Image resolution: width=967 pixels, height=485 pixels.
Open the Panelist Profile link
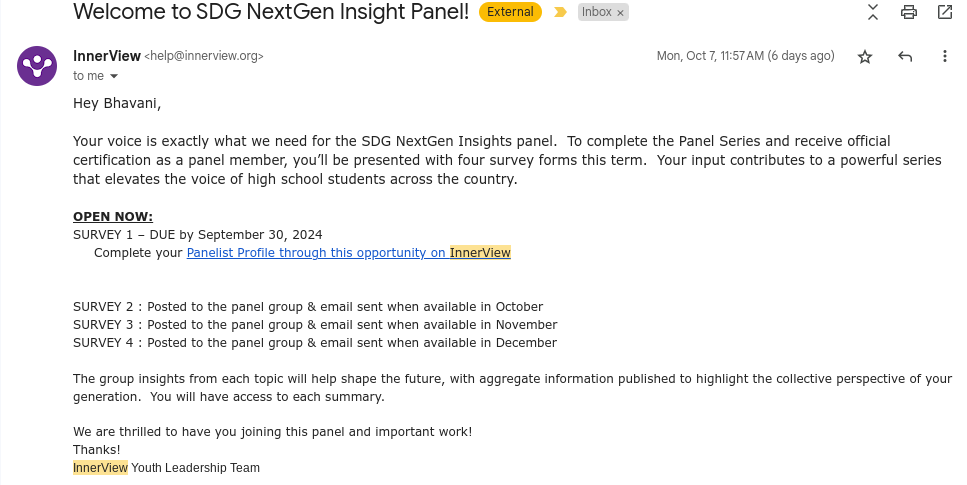point(348,253)
